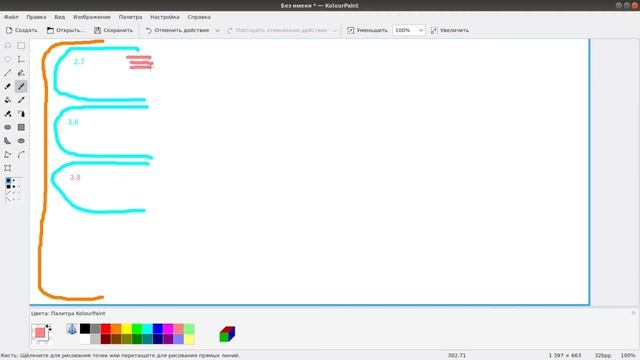Open the Вид menu
Screen dimensions: 640x360
(60, 17)
